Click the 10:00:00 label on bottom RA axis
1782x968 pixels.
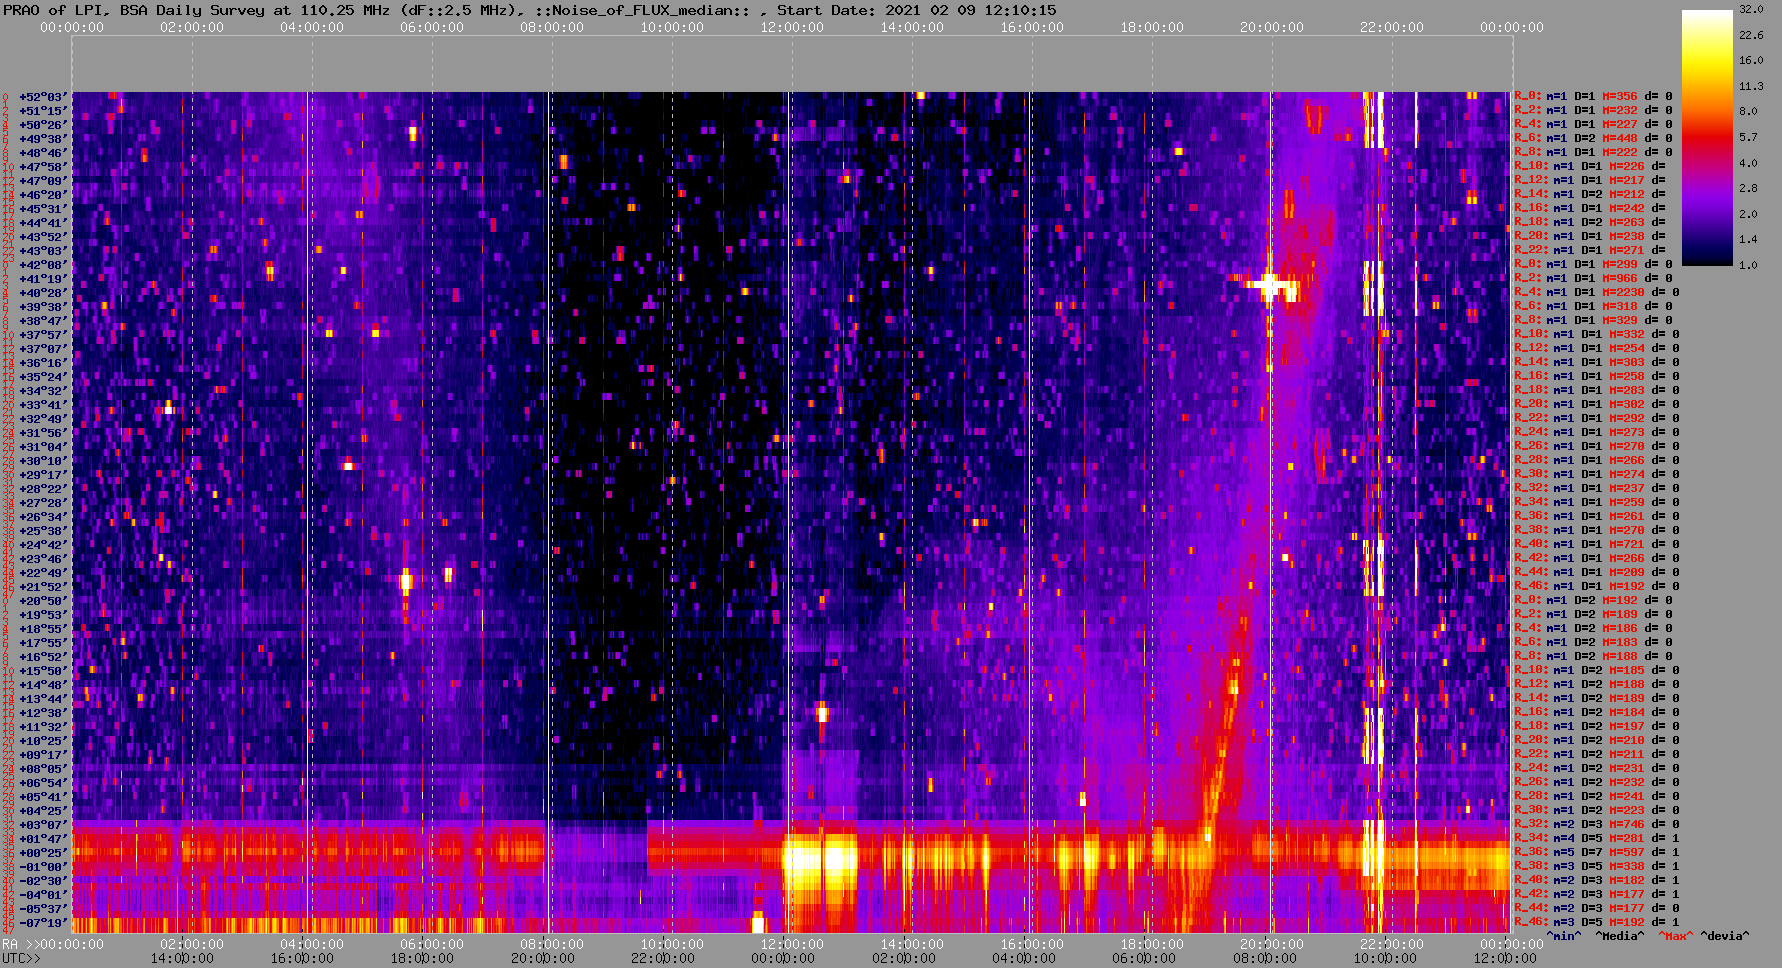coord(672,944)
